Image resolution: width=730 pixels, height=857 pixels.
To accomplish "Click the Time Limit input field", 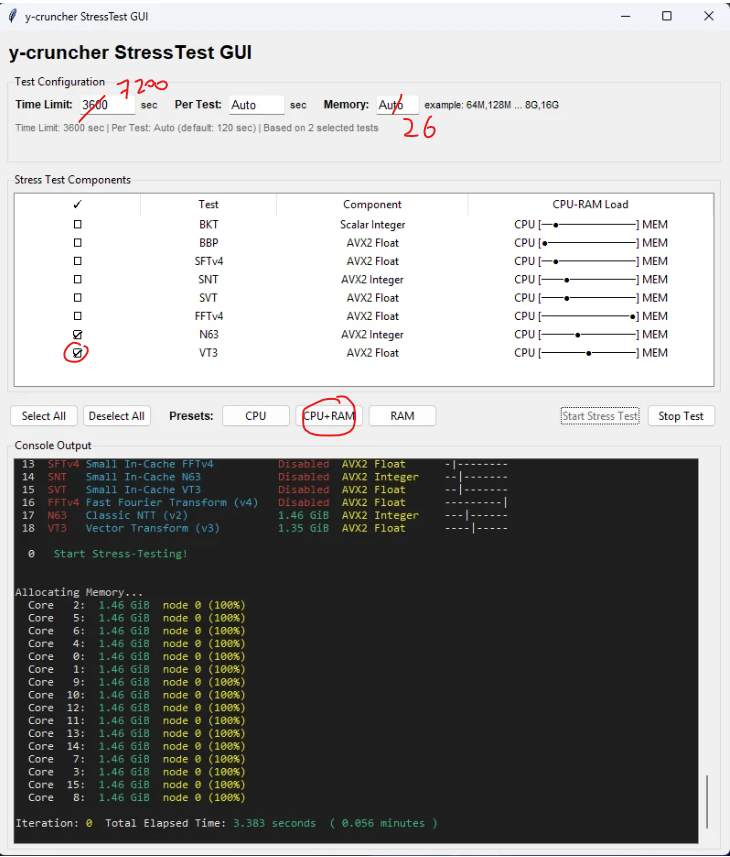I will 107,104.
